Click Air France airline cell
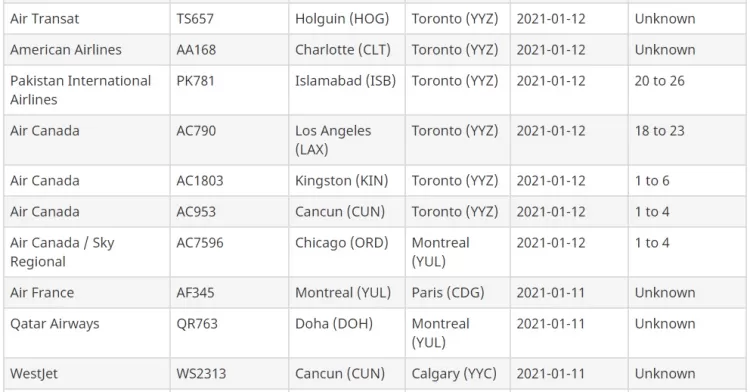This screenshot has height=392, width=750. (87, 293)
